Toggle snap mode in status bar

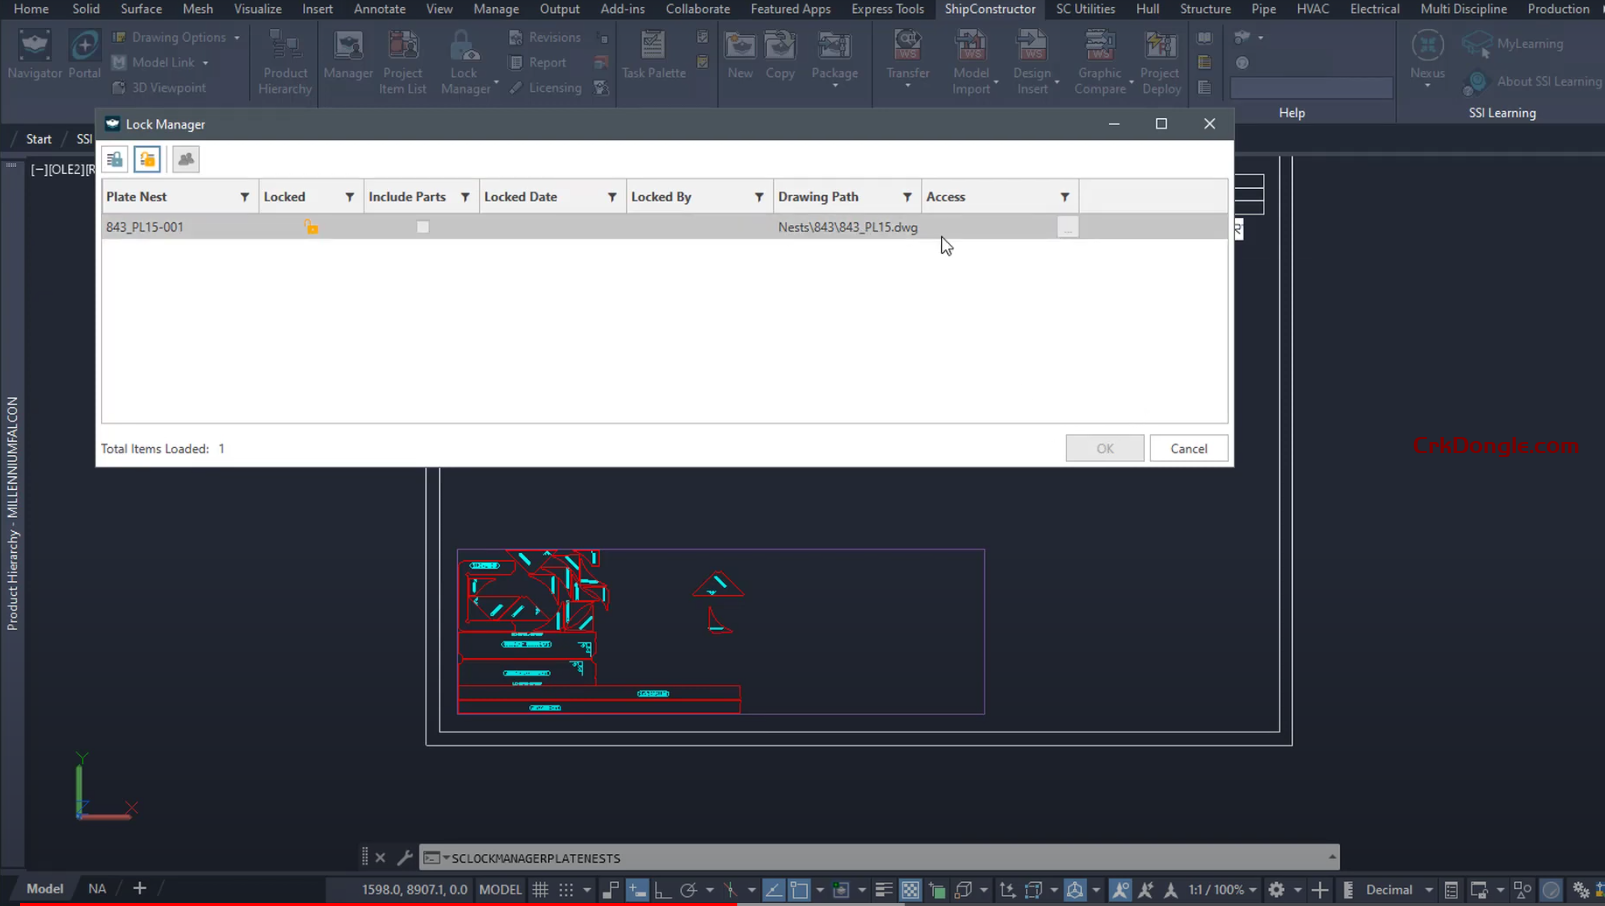point(566,889)
